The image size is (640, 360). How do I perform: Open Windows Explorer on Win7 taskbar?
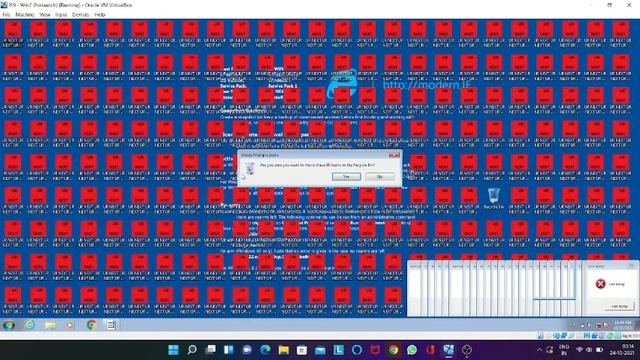click(50, 325)
